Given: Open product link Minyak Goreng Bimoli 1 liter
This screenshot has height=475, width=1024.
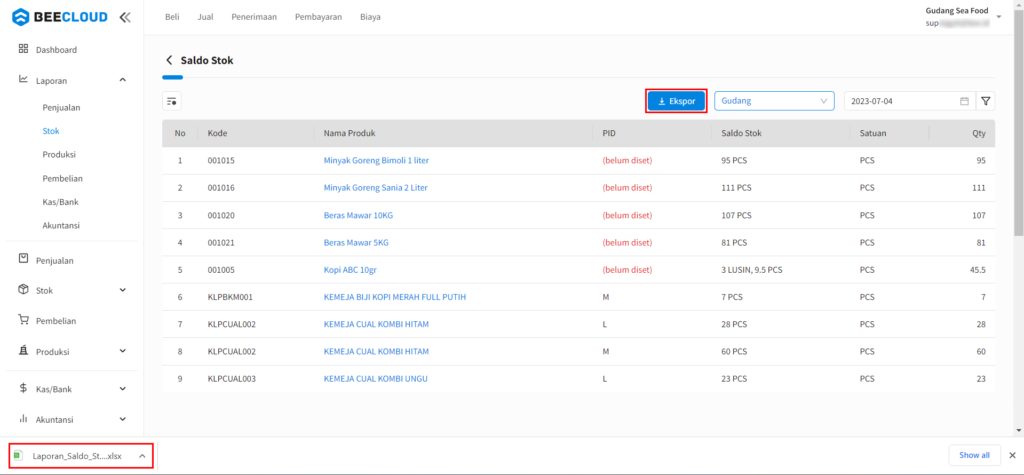Looking at the screenshot, I should coord(376,160).
